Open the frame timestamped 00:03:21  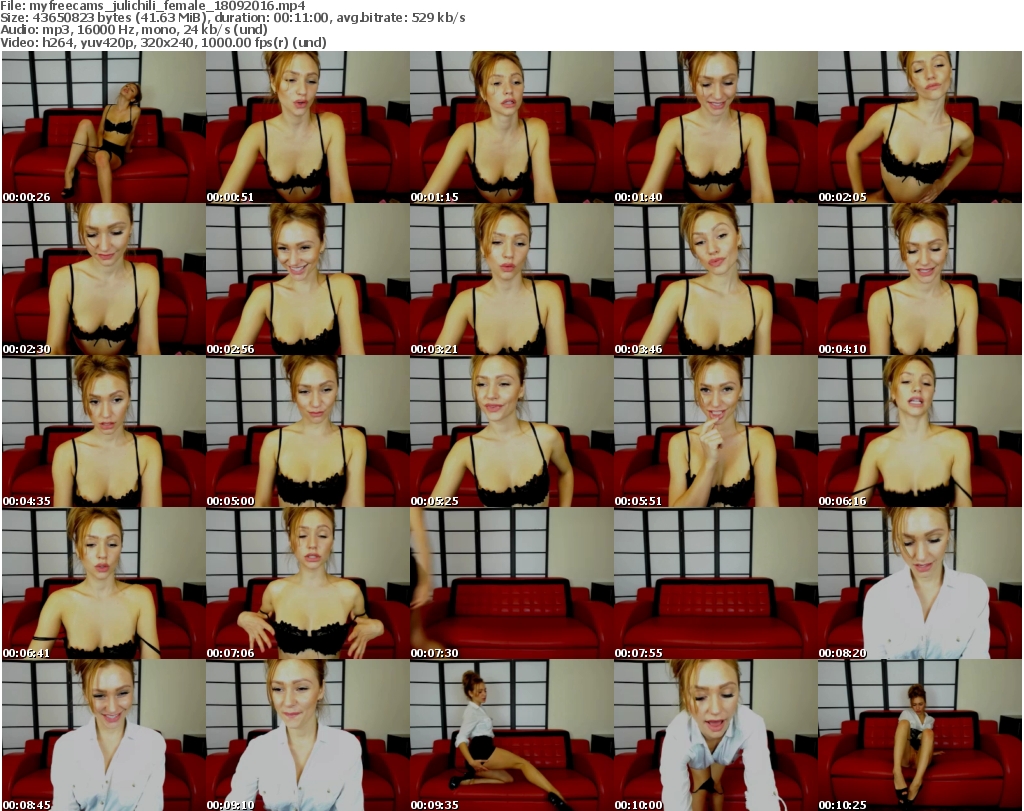click(511, 280)
